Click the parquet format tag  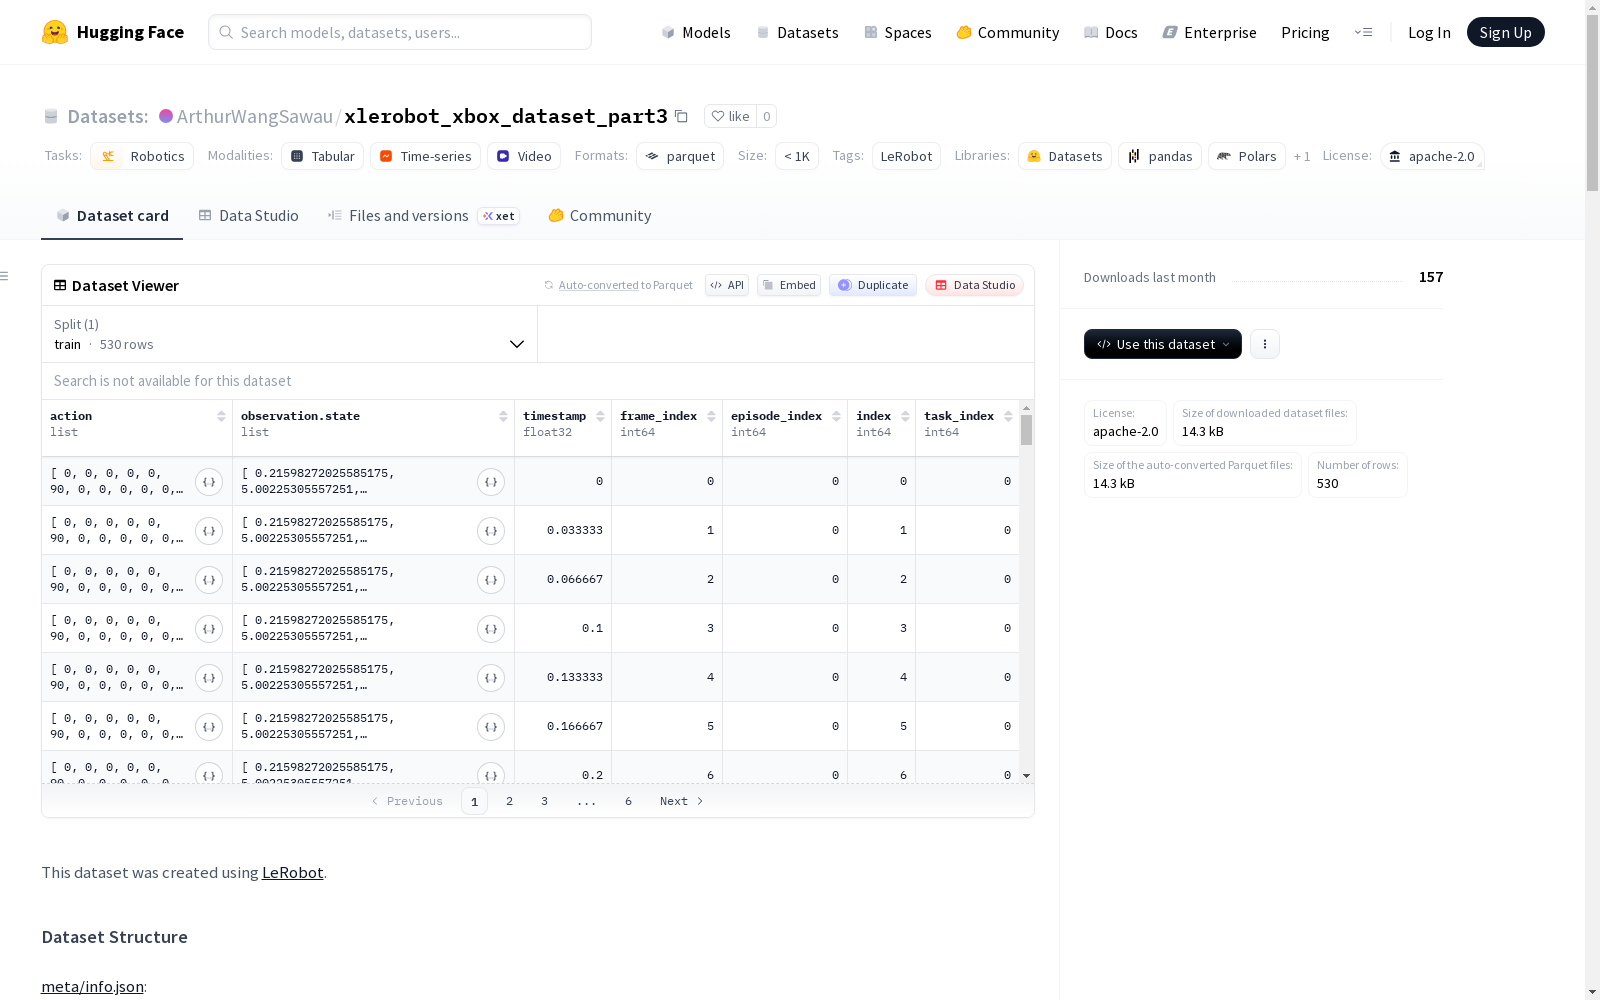coord(680,156)
